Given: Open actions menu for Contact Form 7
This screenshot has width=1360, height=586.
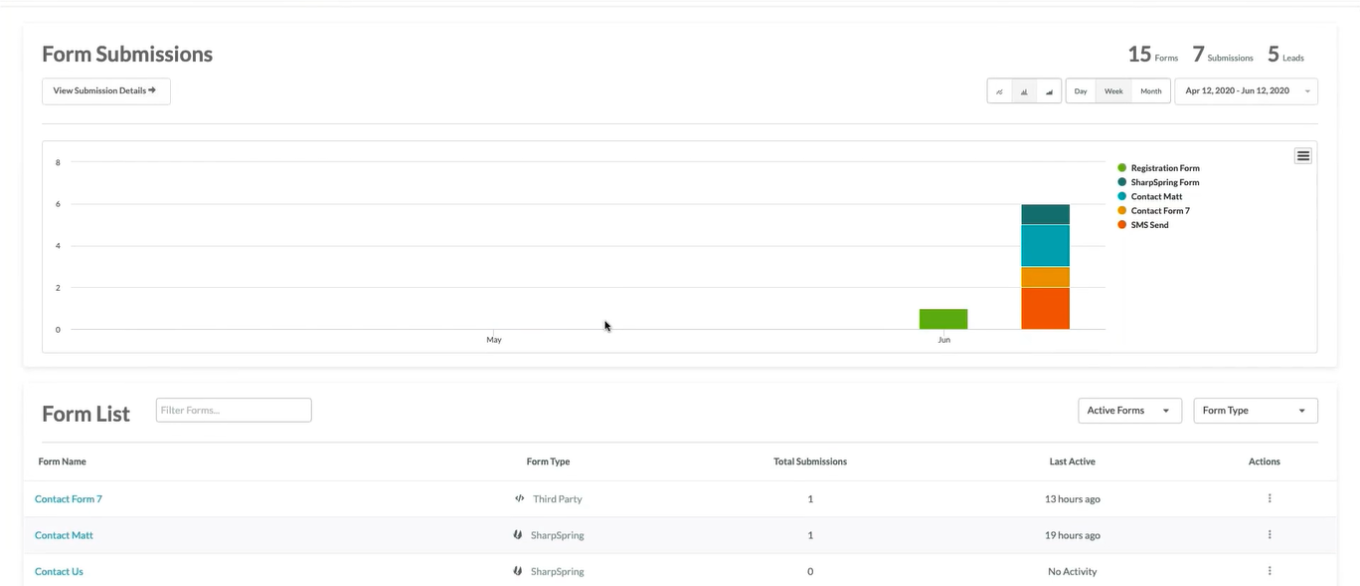Looking at the screenshot, I should tap(1269, 498).
